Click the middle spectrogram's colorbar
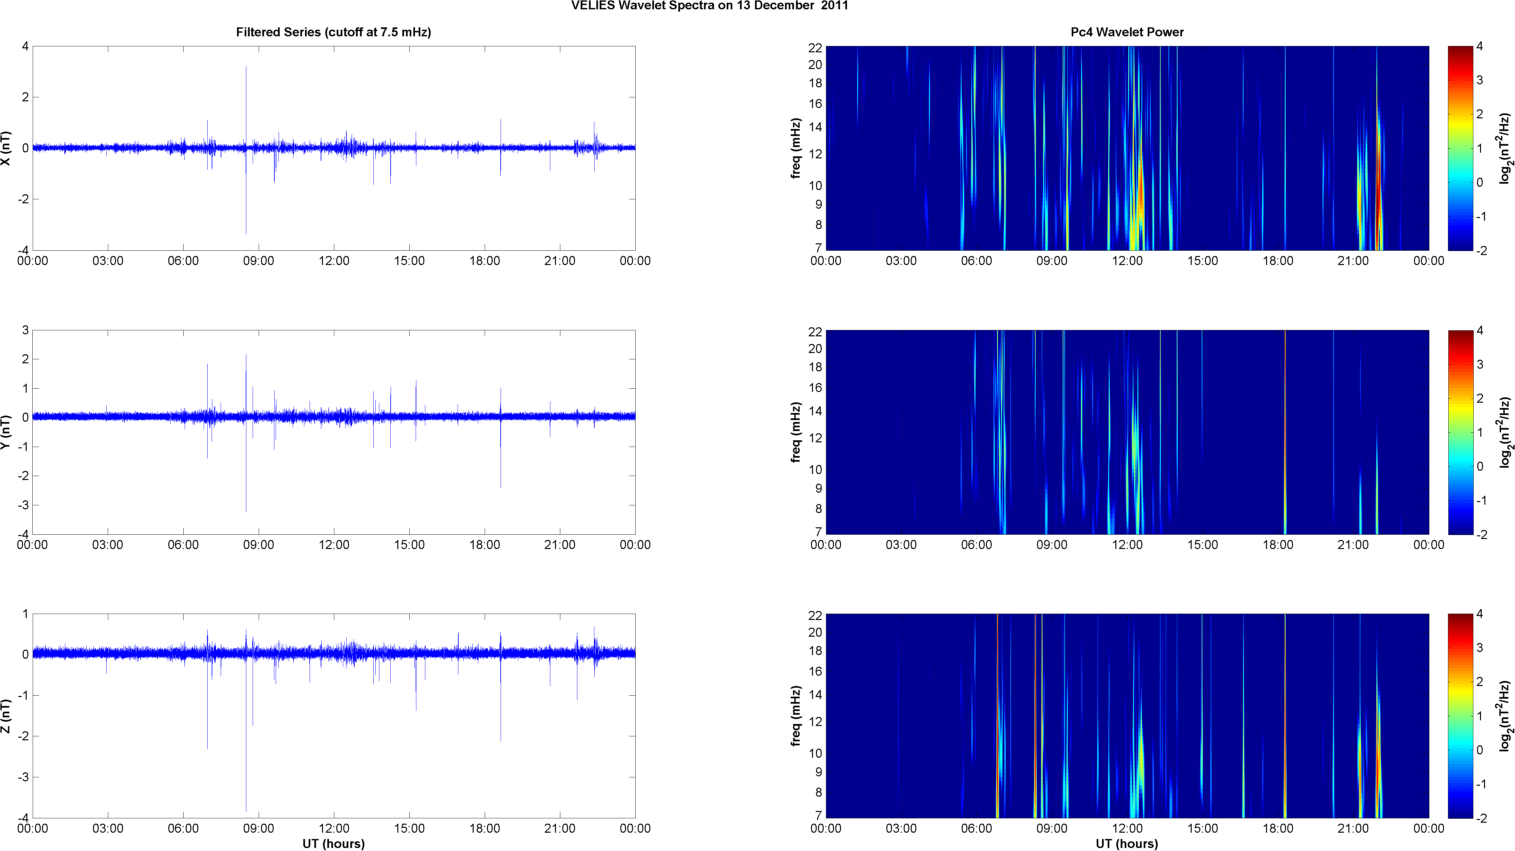Viewport: 1515px width, 851px height. coord(1460,432)
